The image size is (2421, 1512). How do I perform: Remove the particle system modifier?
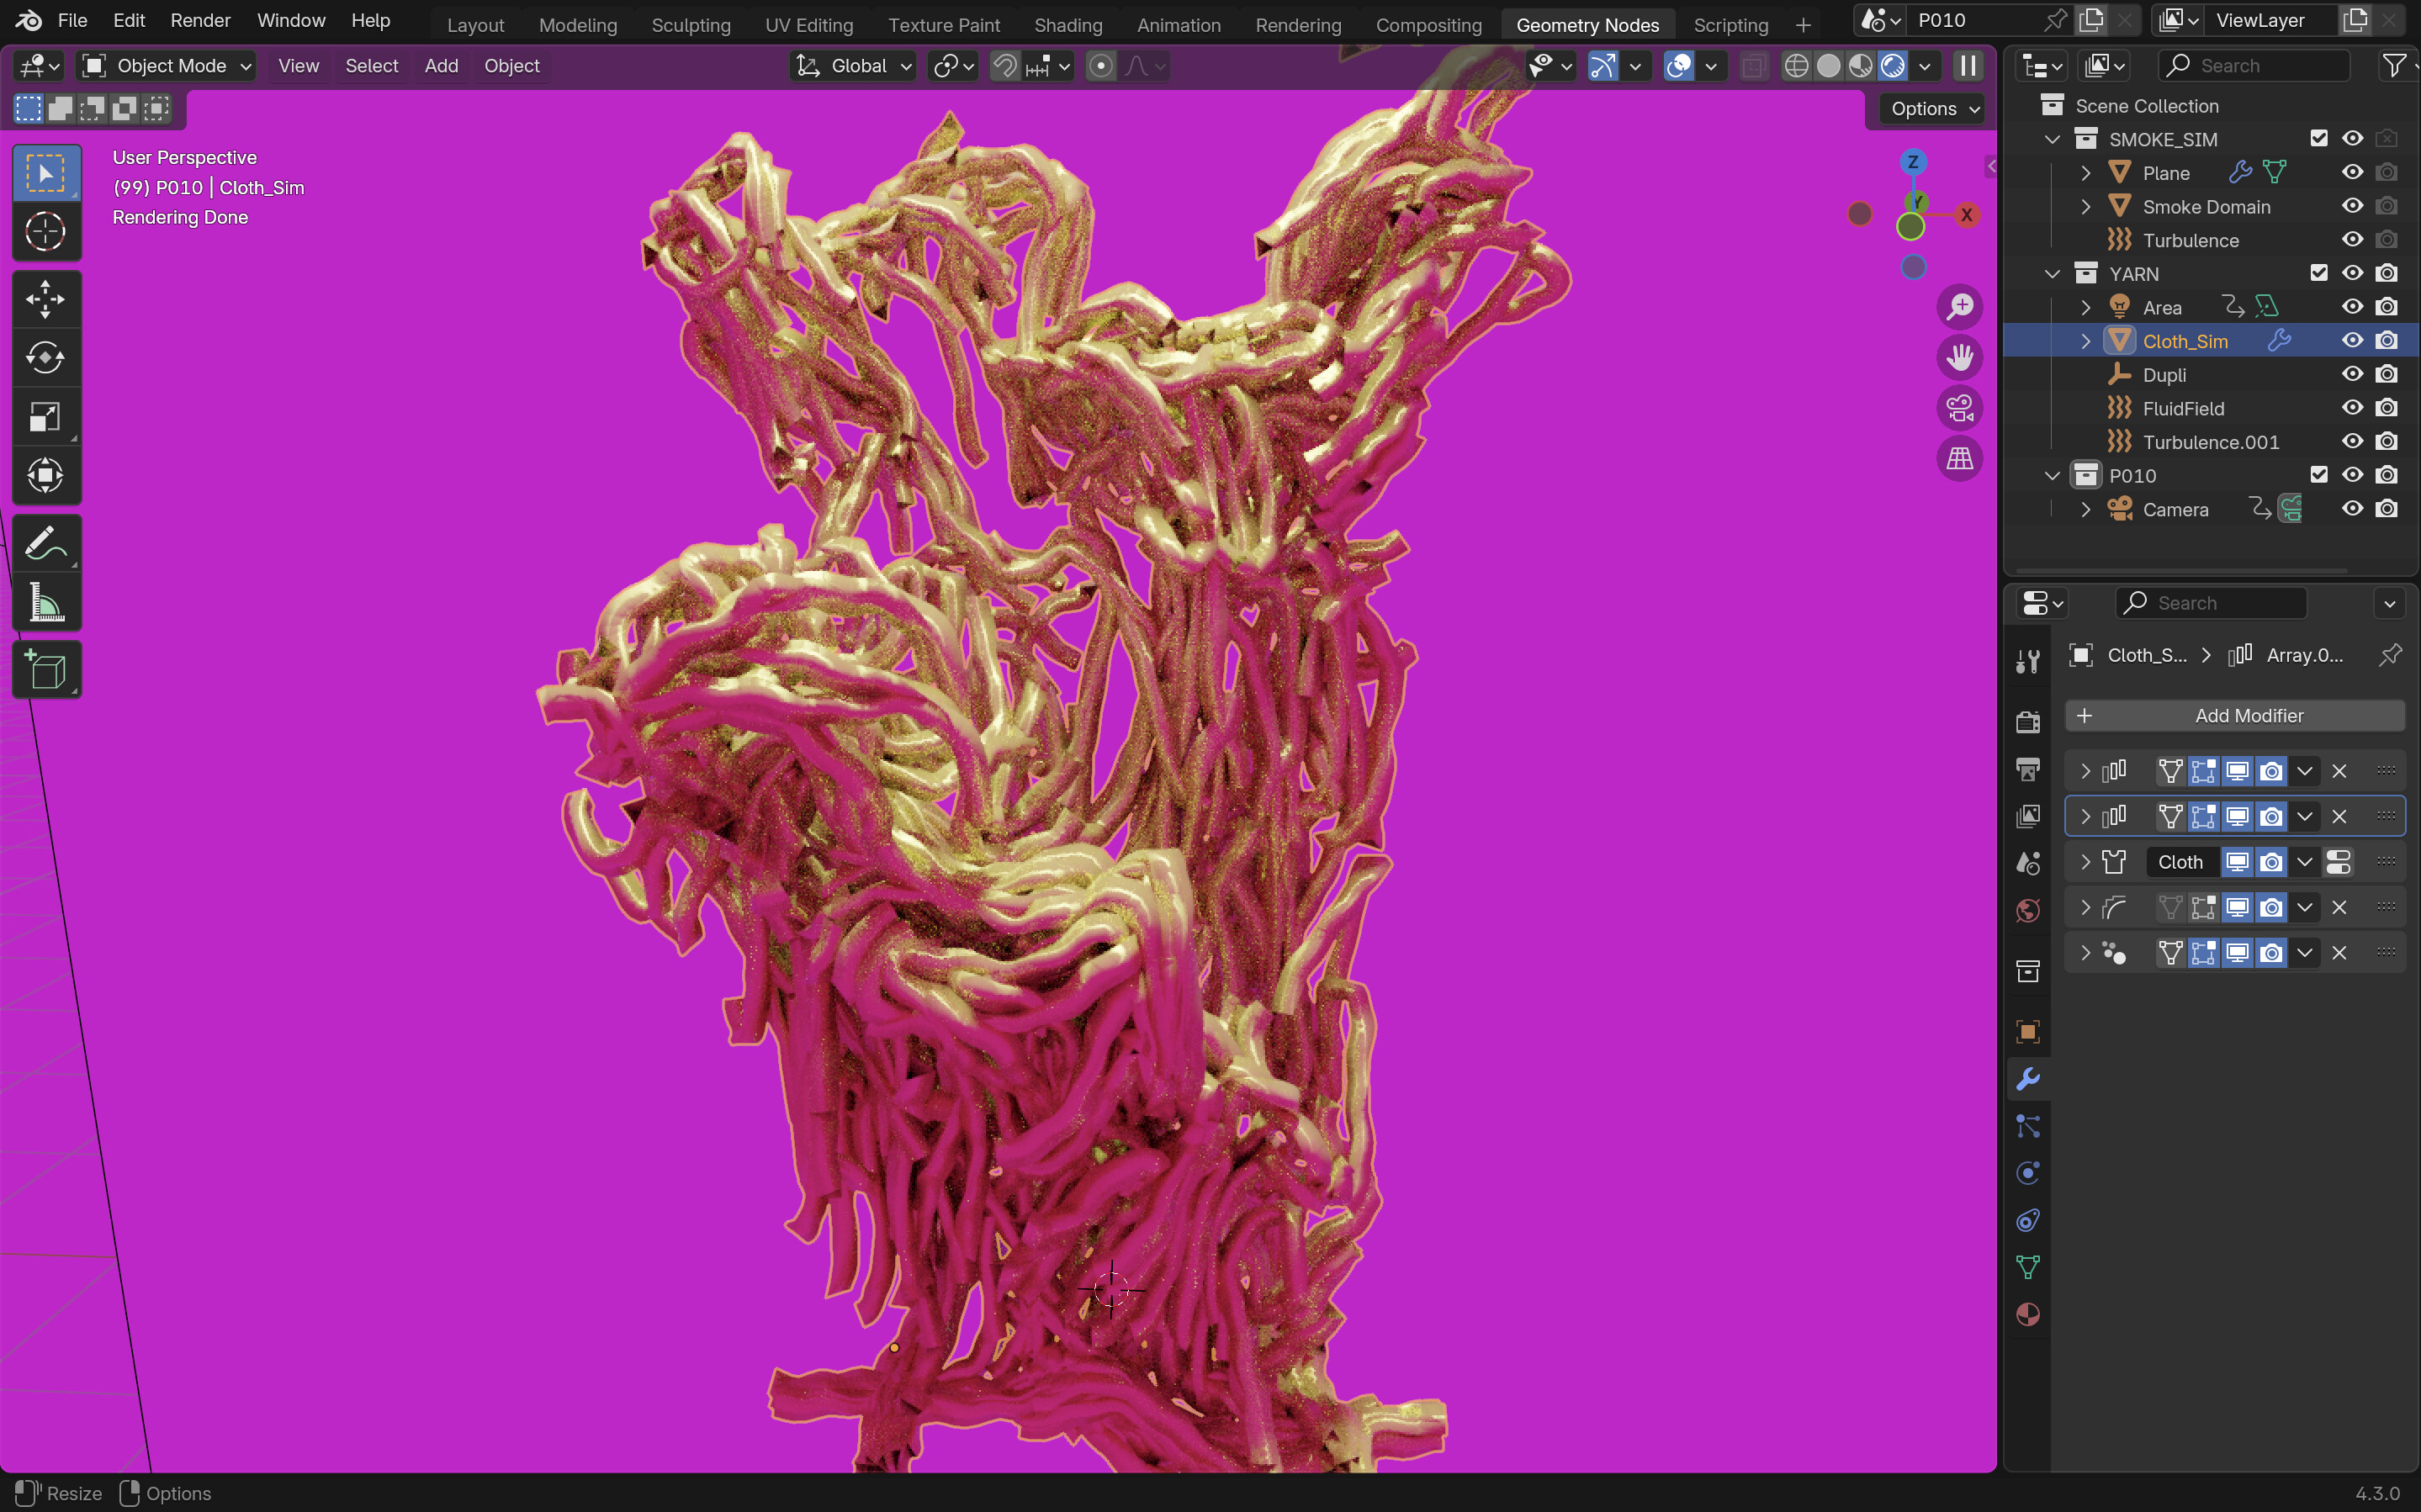tap(2338, 953)
